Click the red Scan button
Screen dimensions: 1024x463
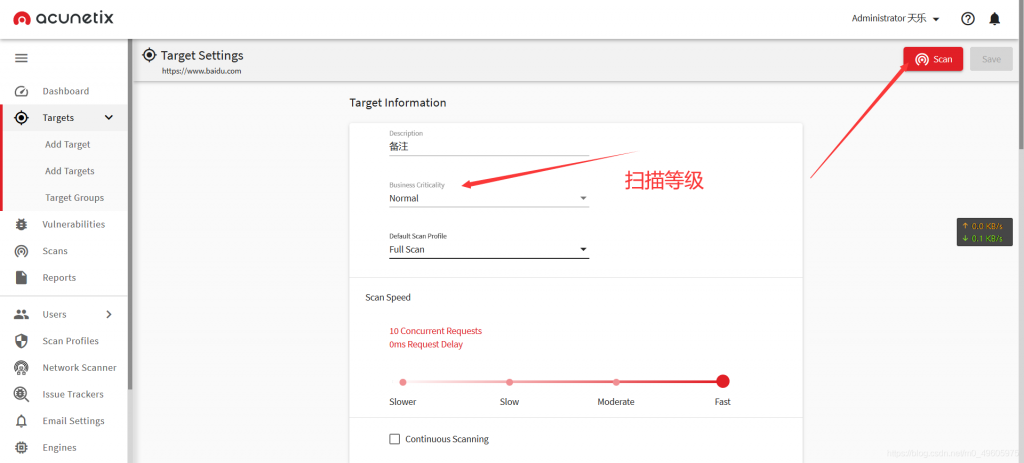tap(933, 59)
